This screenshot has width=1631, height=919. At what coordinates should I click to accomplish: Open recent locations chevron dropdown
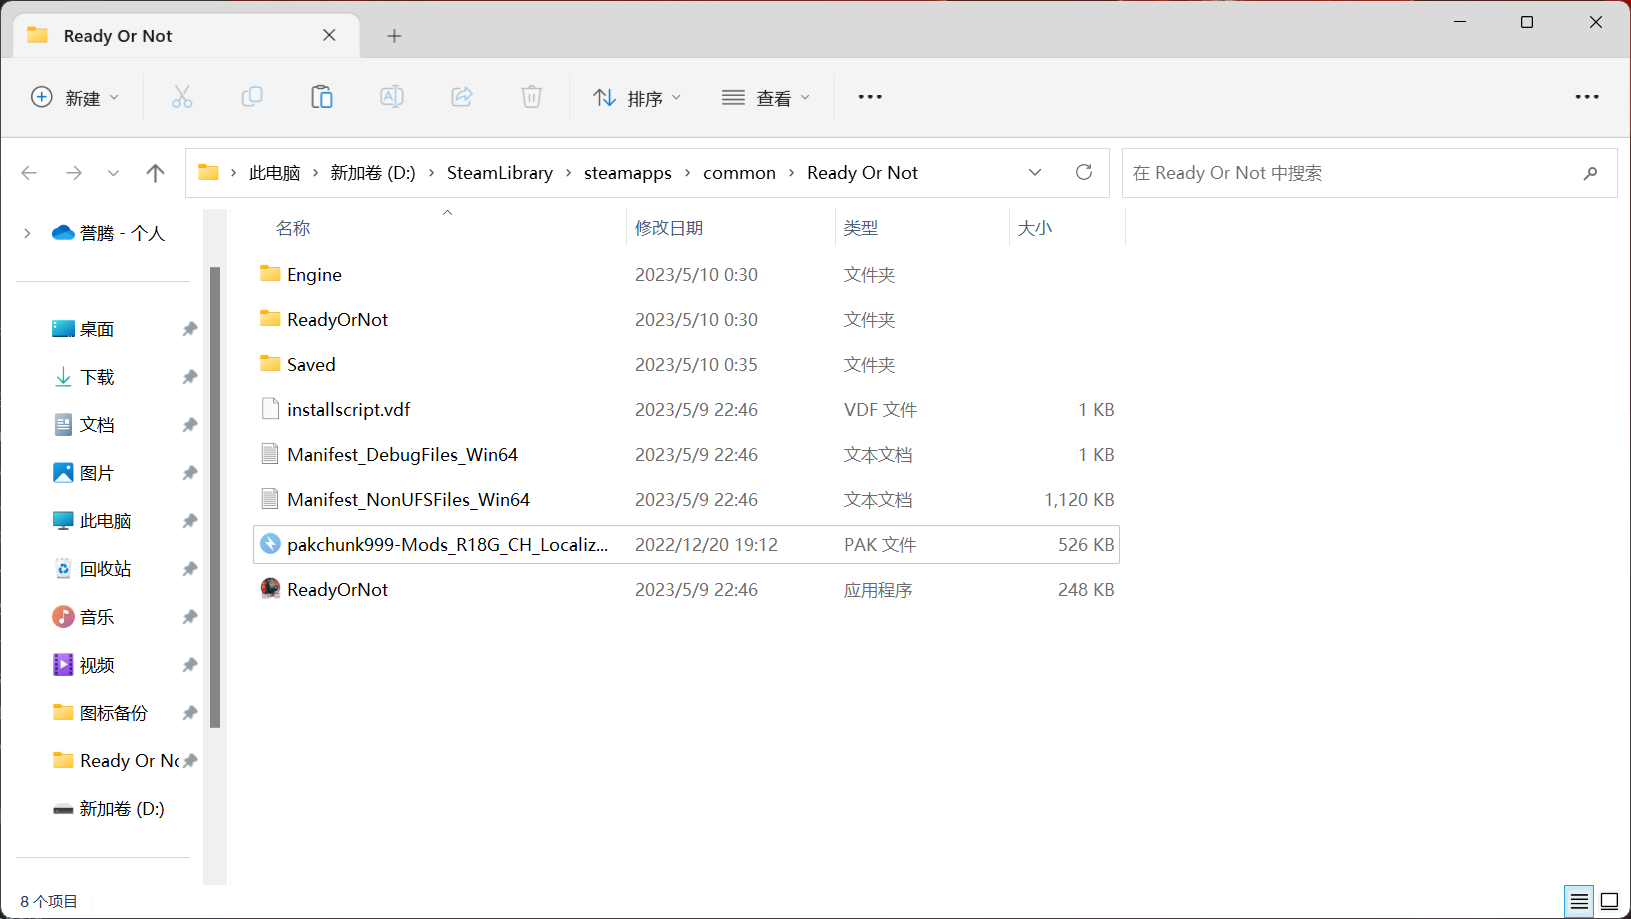click(114, 173)
